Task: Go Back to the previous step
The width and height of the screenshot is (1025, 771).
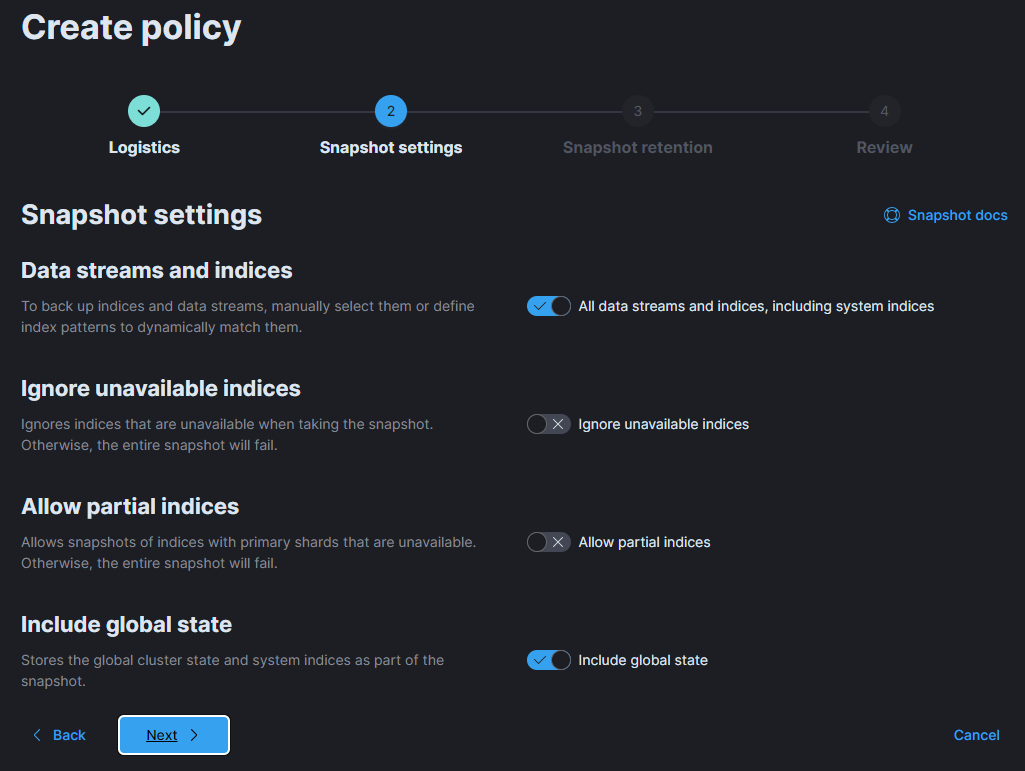Action: [59, 735]
